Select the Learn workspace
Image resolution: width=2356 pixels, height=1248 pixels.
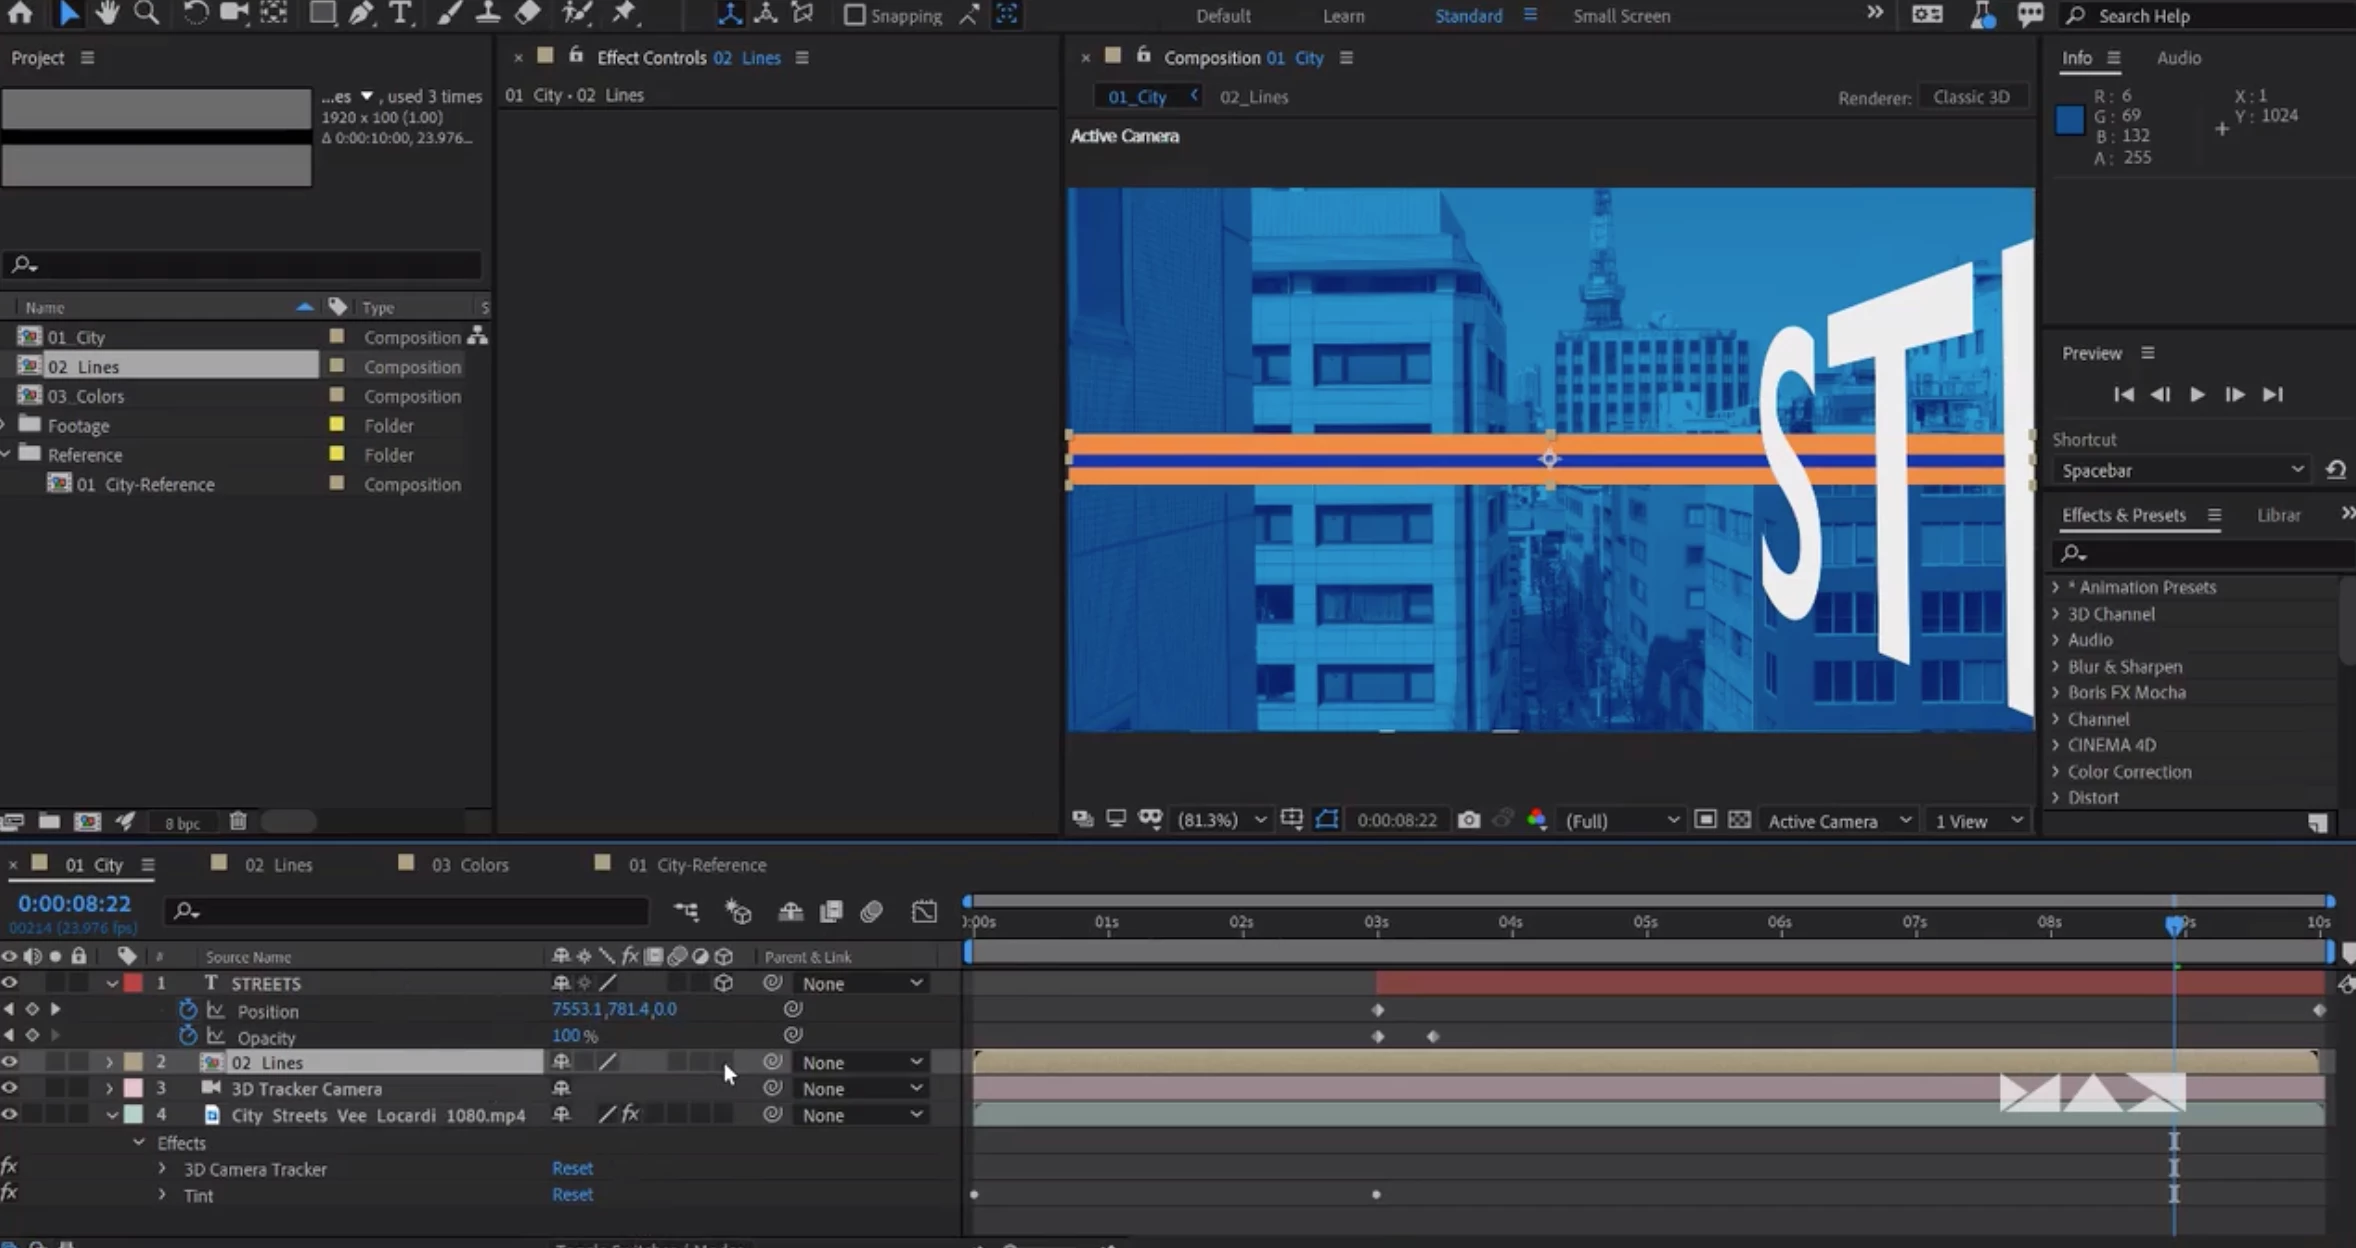click(x=1343, y=16)
